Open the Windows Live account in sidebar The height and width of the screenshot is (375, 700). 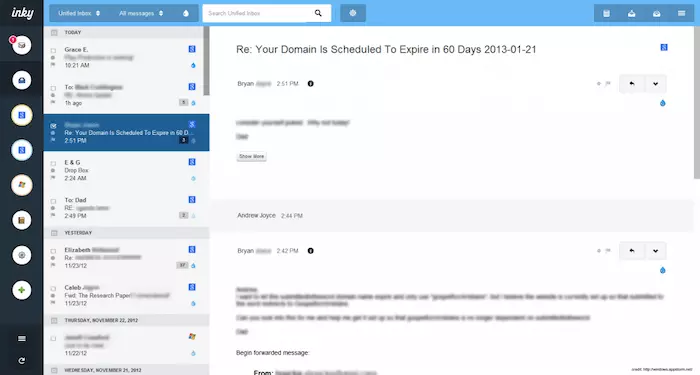[x=21, y=185]
